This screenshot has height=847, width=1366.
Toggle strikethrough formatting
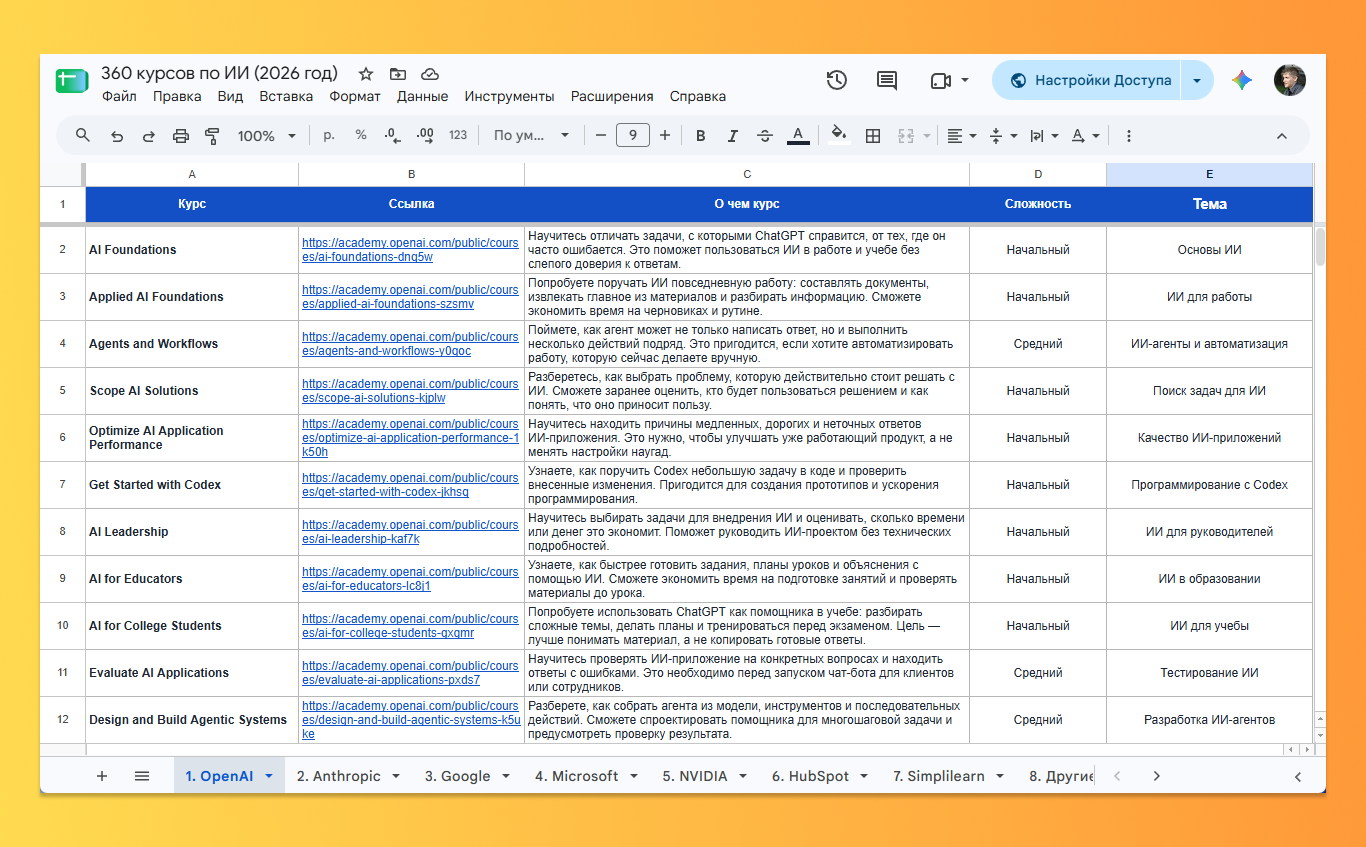765,136
